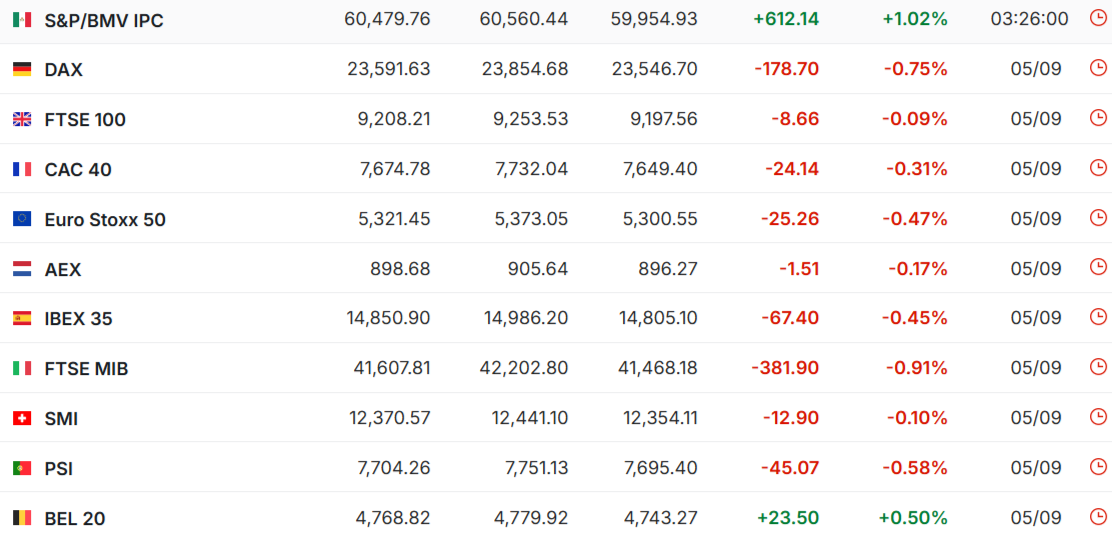Screen dimensions: 1112x538
Task: Go to the AEX index page
Action: coord(62,269)
